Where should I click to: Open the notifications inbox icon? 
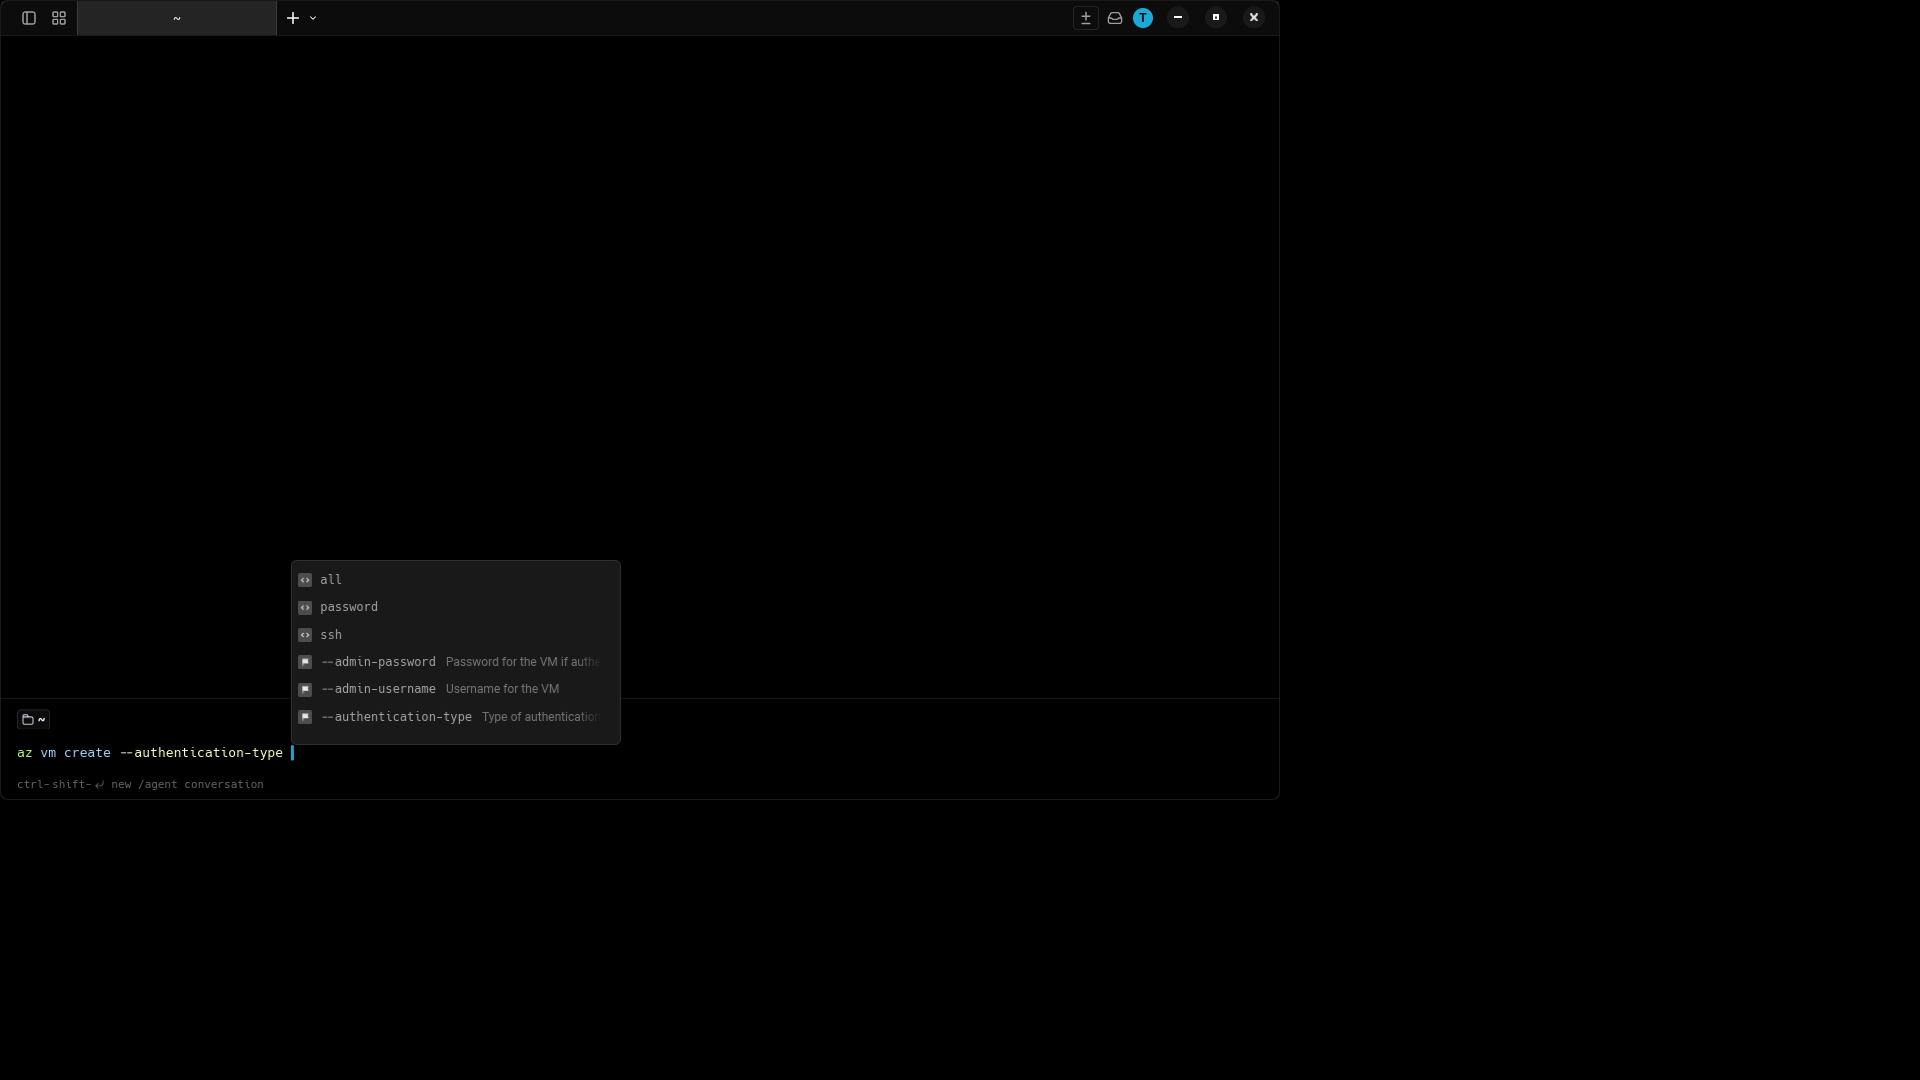click(x=1115, y=18)
